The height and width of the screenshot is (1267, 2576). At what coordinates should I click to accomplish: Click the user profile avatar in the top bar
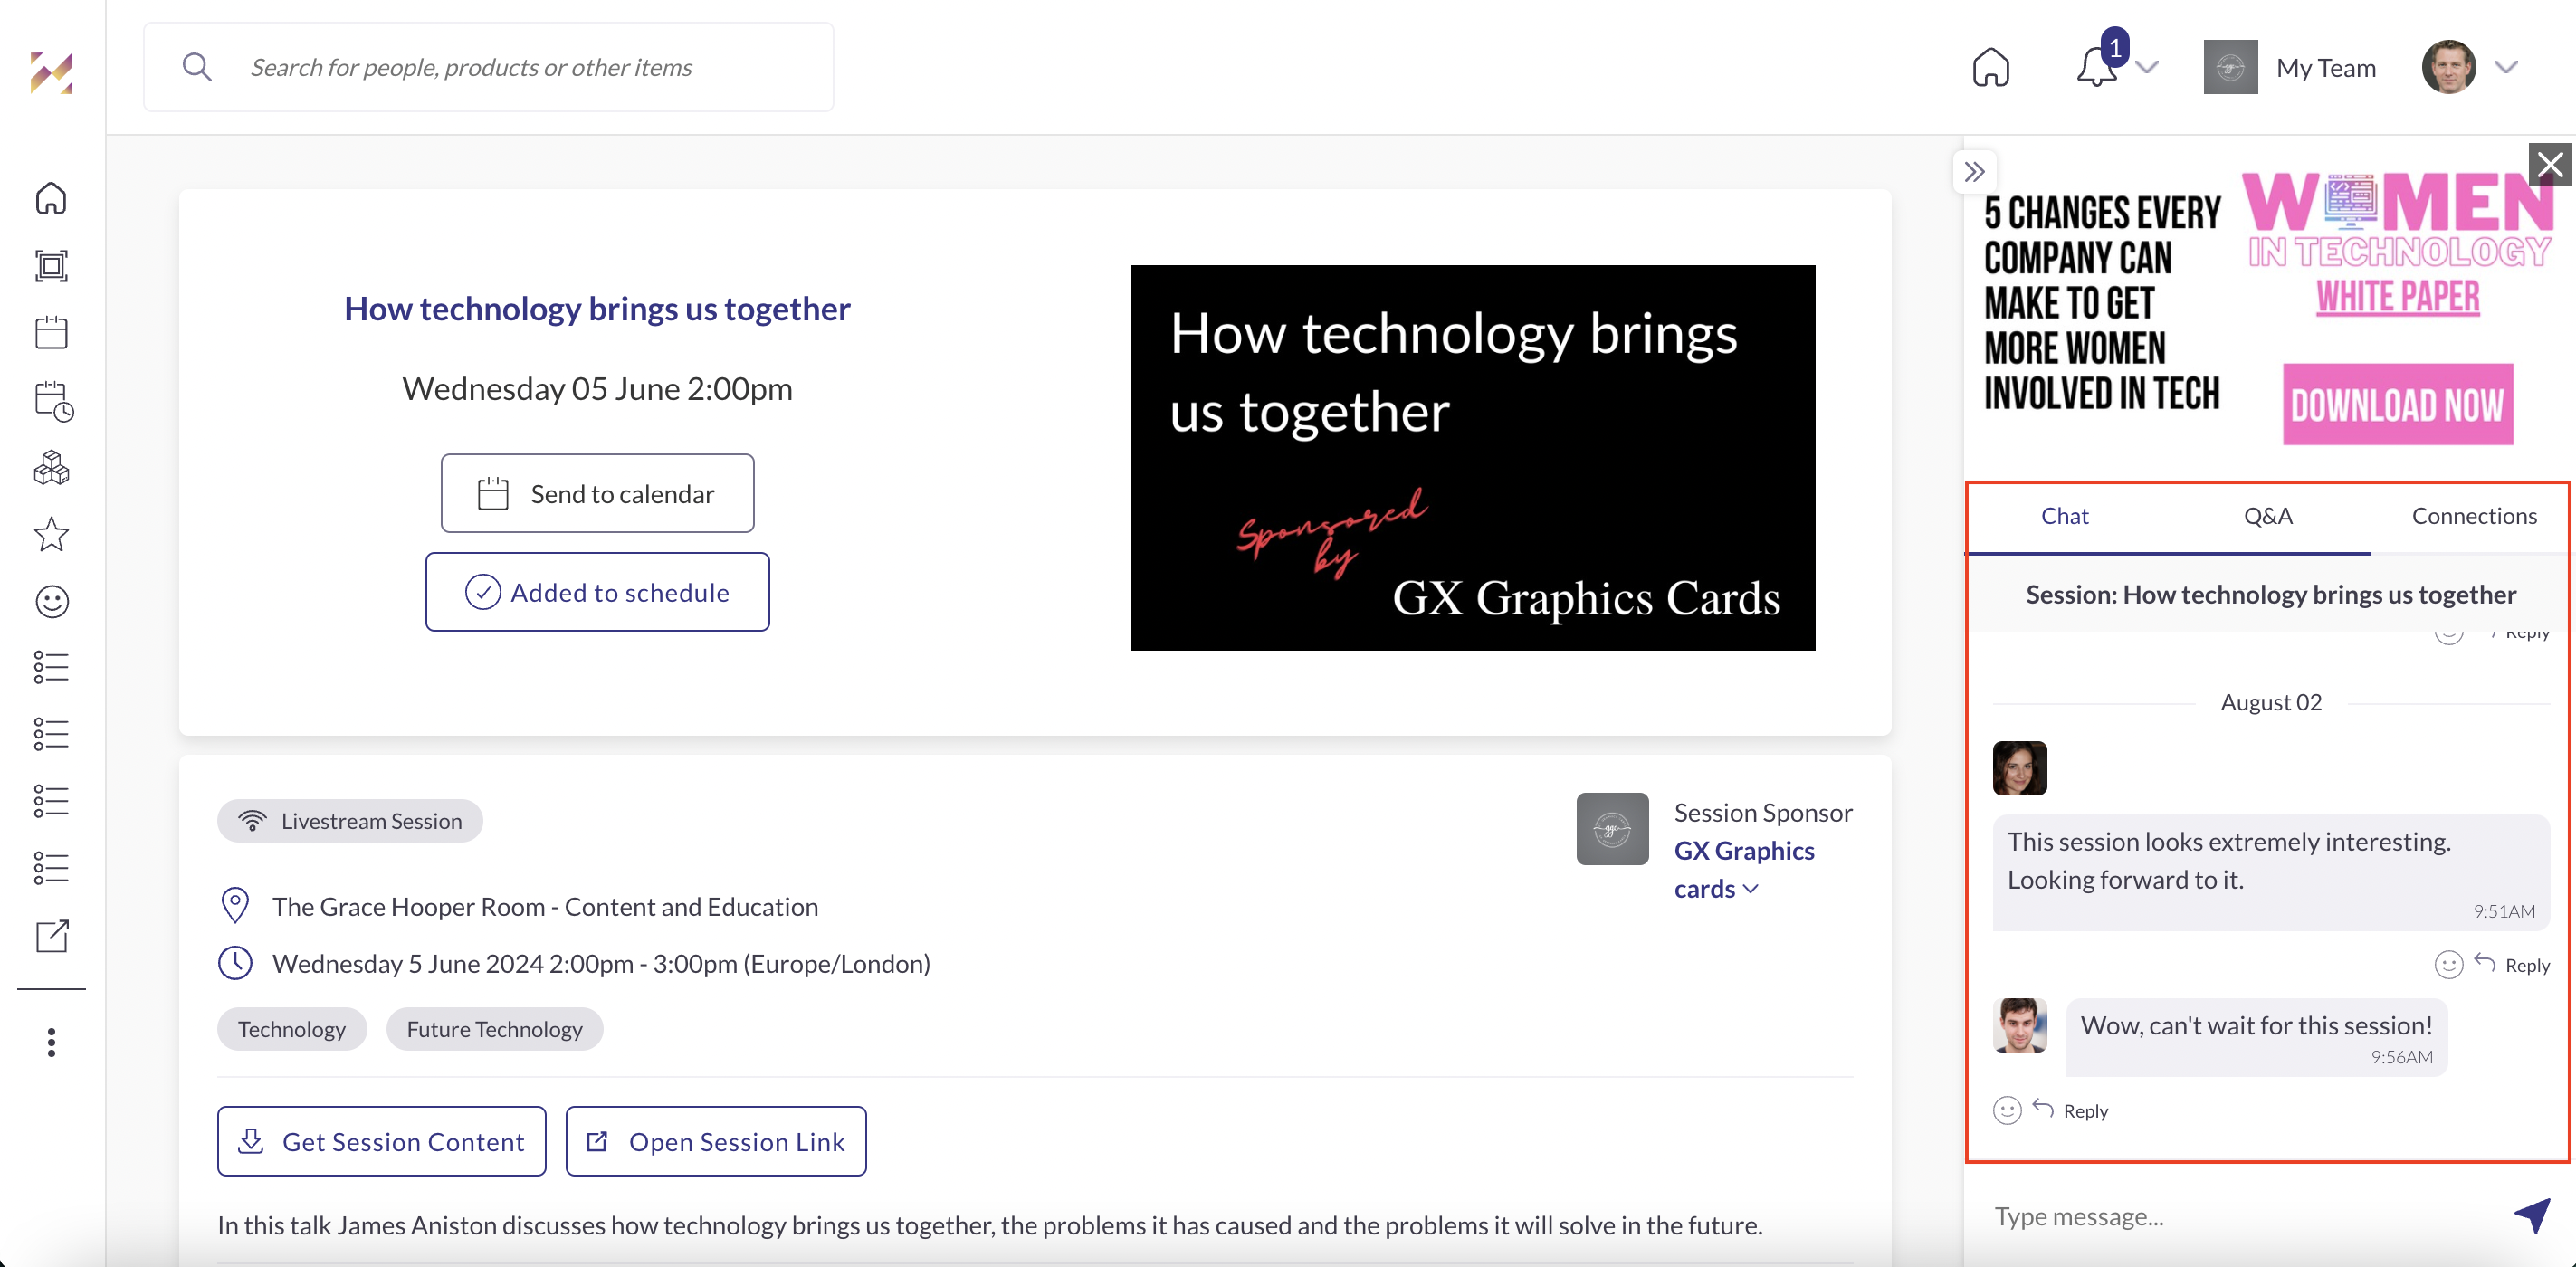(x=2448, y=68)
